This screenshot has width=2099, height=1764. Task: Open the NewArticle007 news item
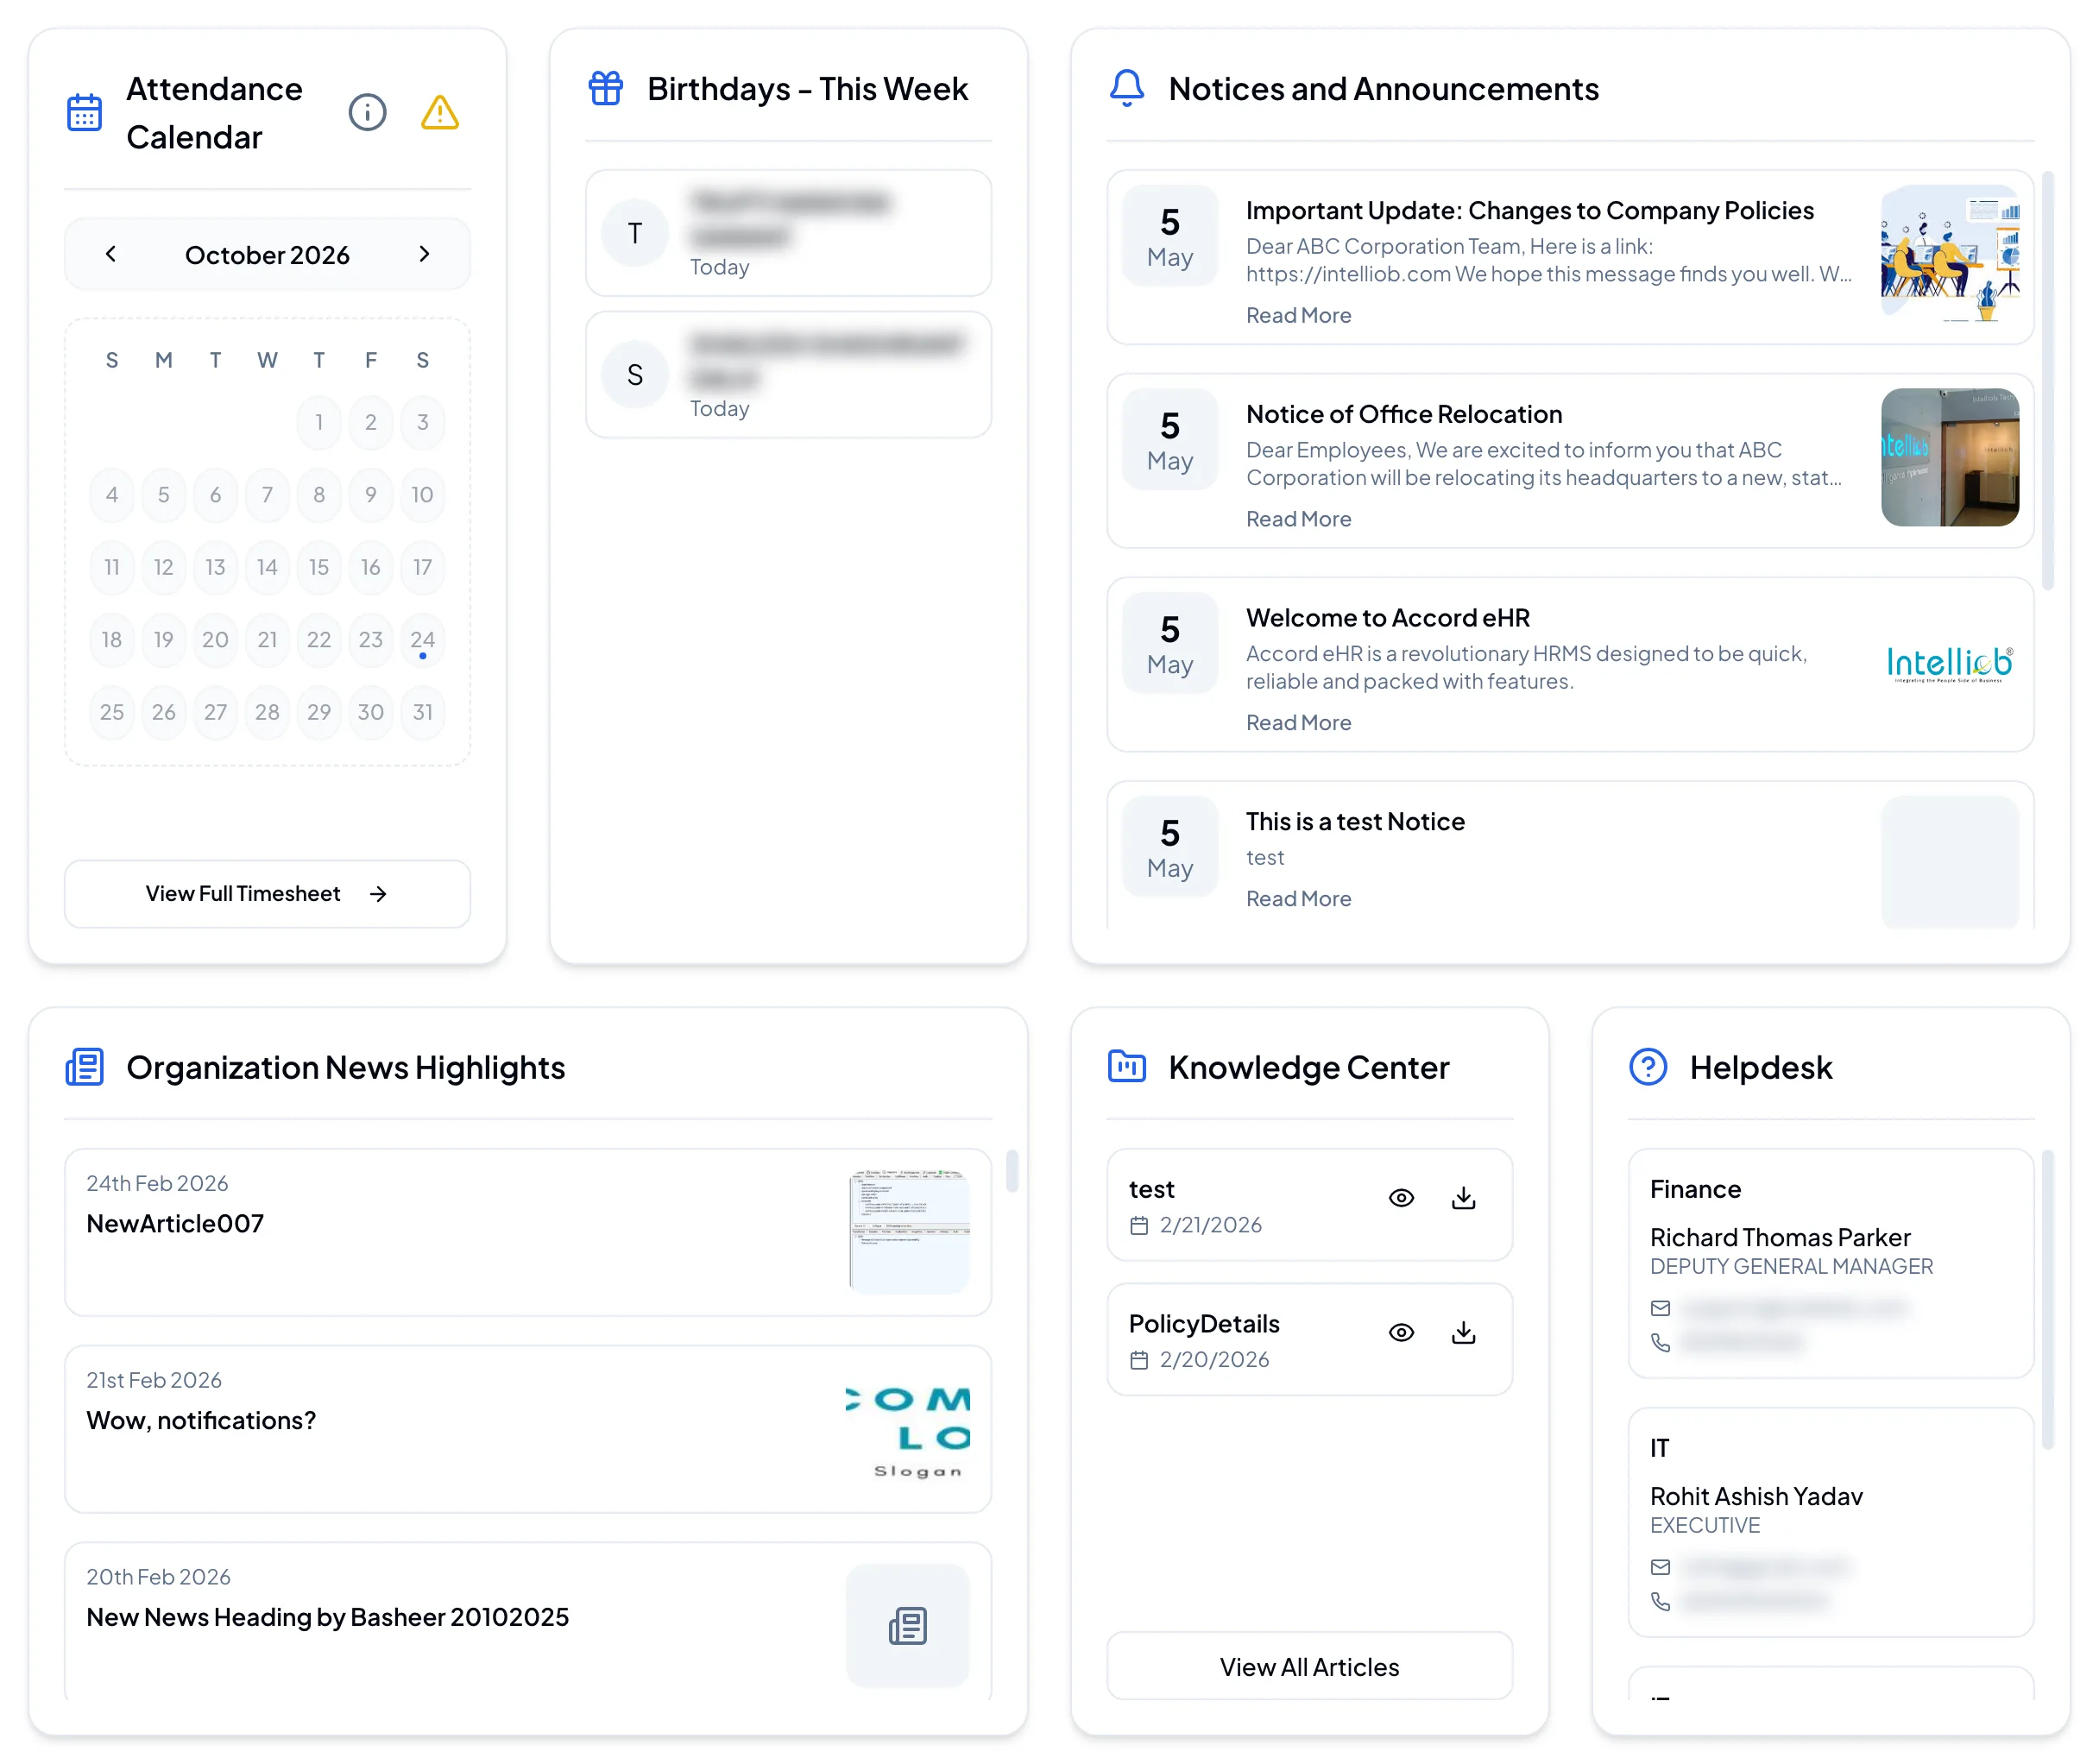tap(528, 1232)
